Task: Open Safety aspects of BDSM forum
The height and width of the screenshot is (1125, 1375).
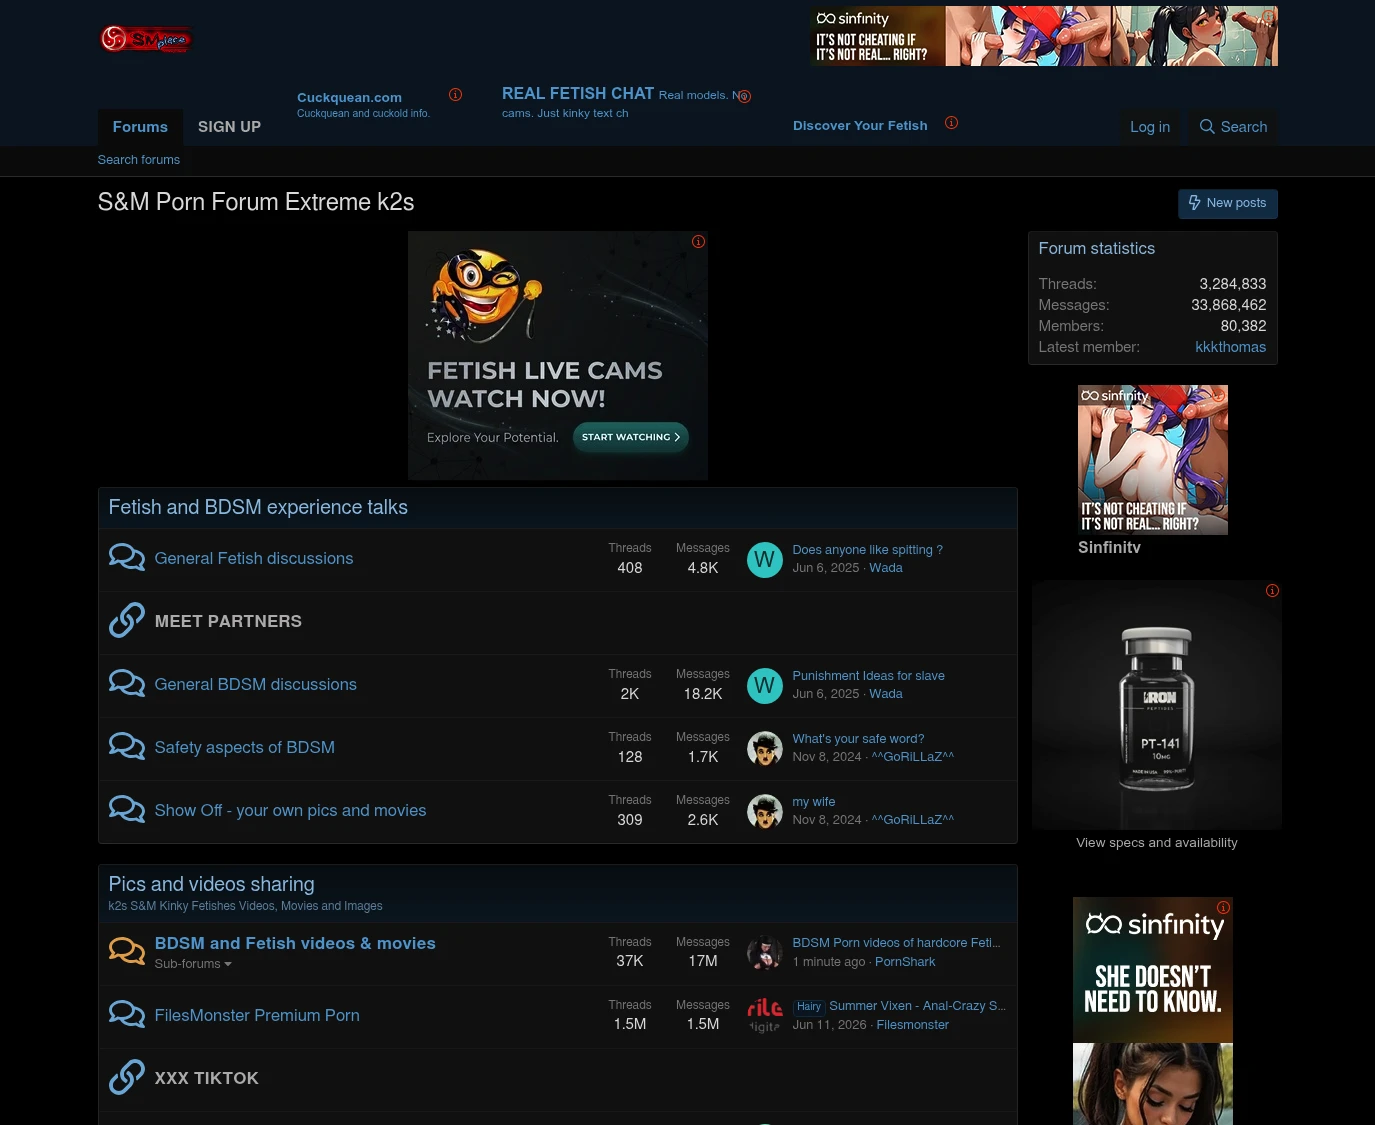Action: (245, 748)
